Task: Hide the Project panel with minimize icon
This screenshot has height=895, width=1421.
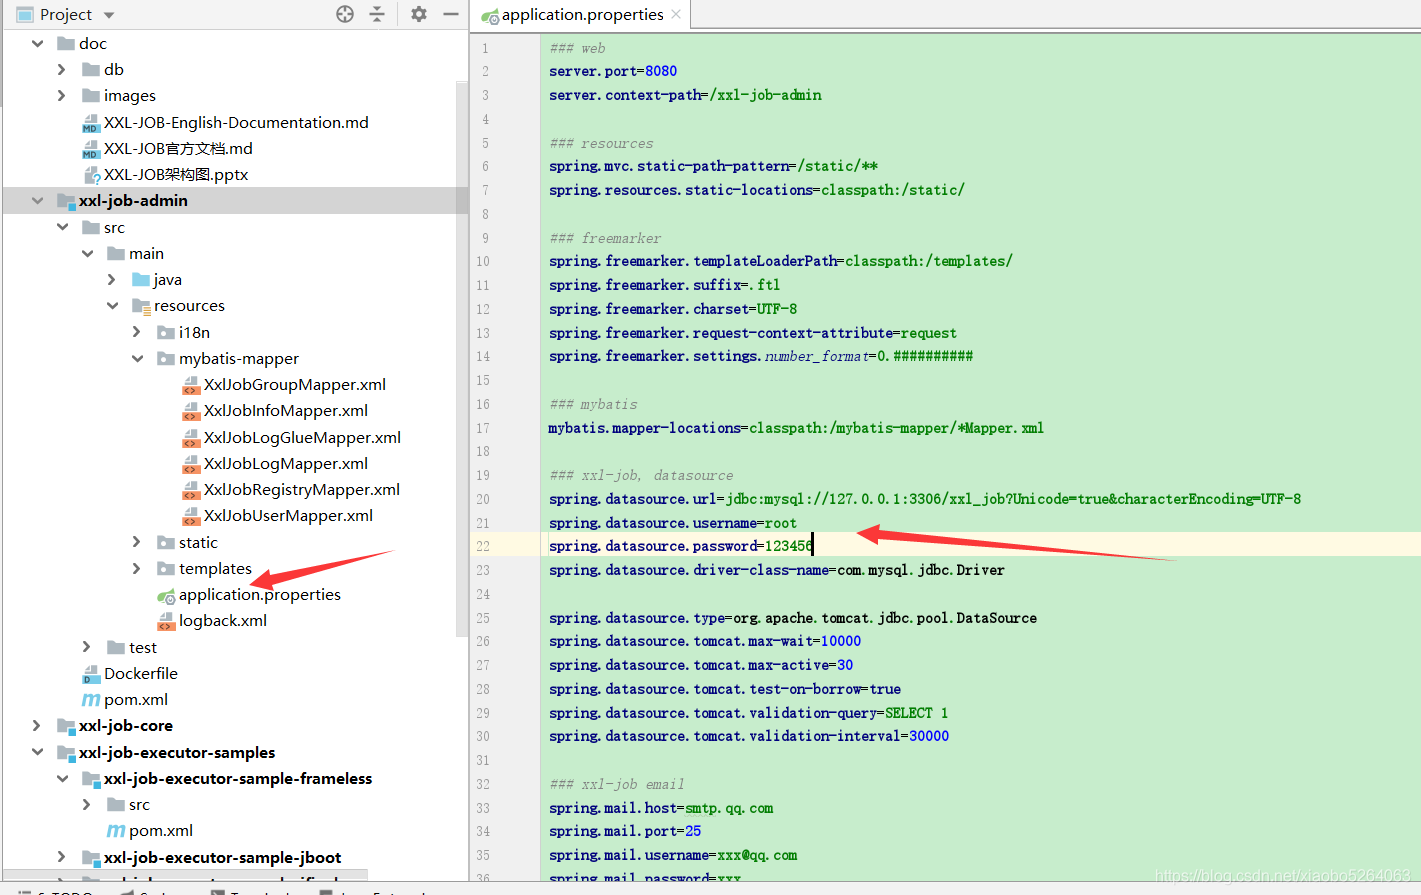Action: click(451, 14)
